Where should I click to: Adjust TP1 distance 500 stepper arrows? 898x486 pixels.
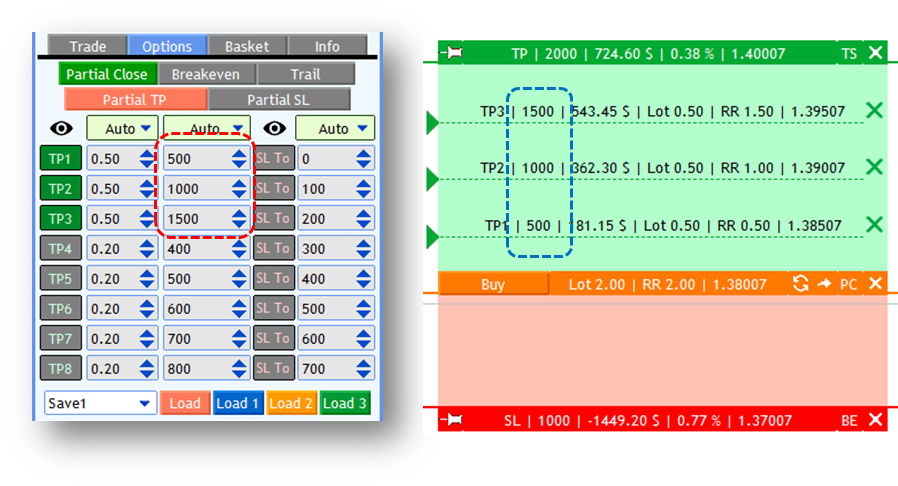(x=239, y=159)
